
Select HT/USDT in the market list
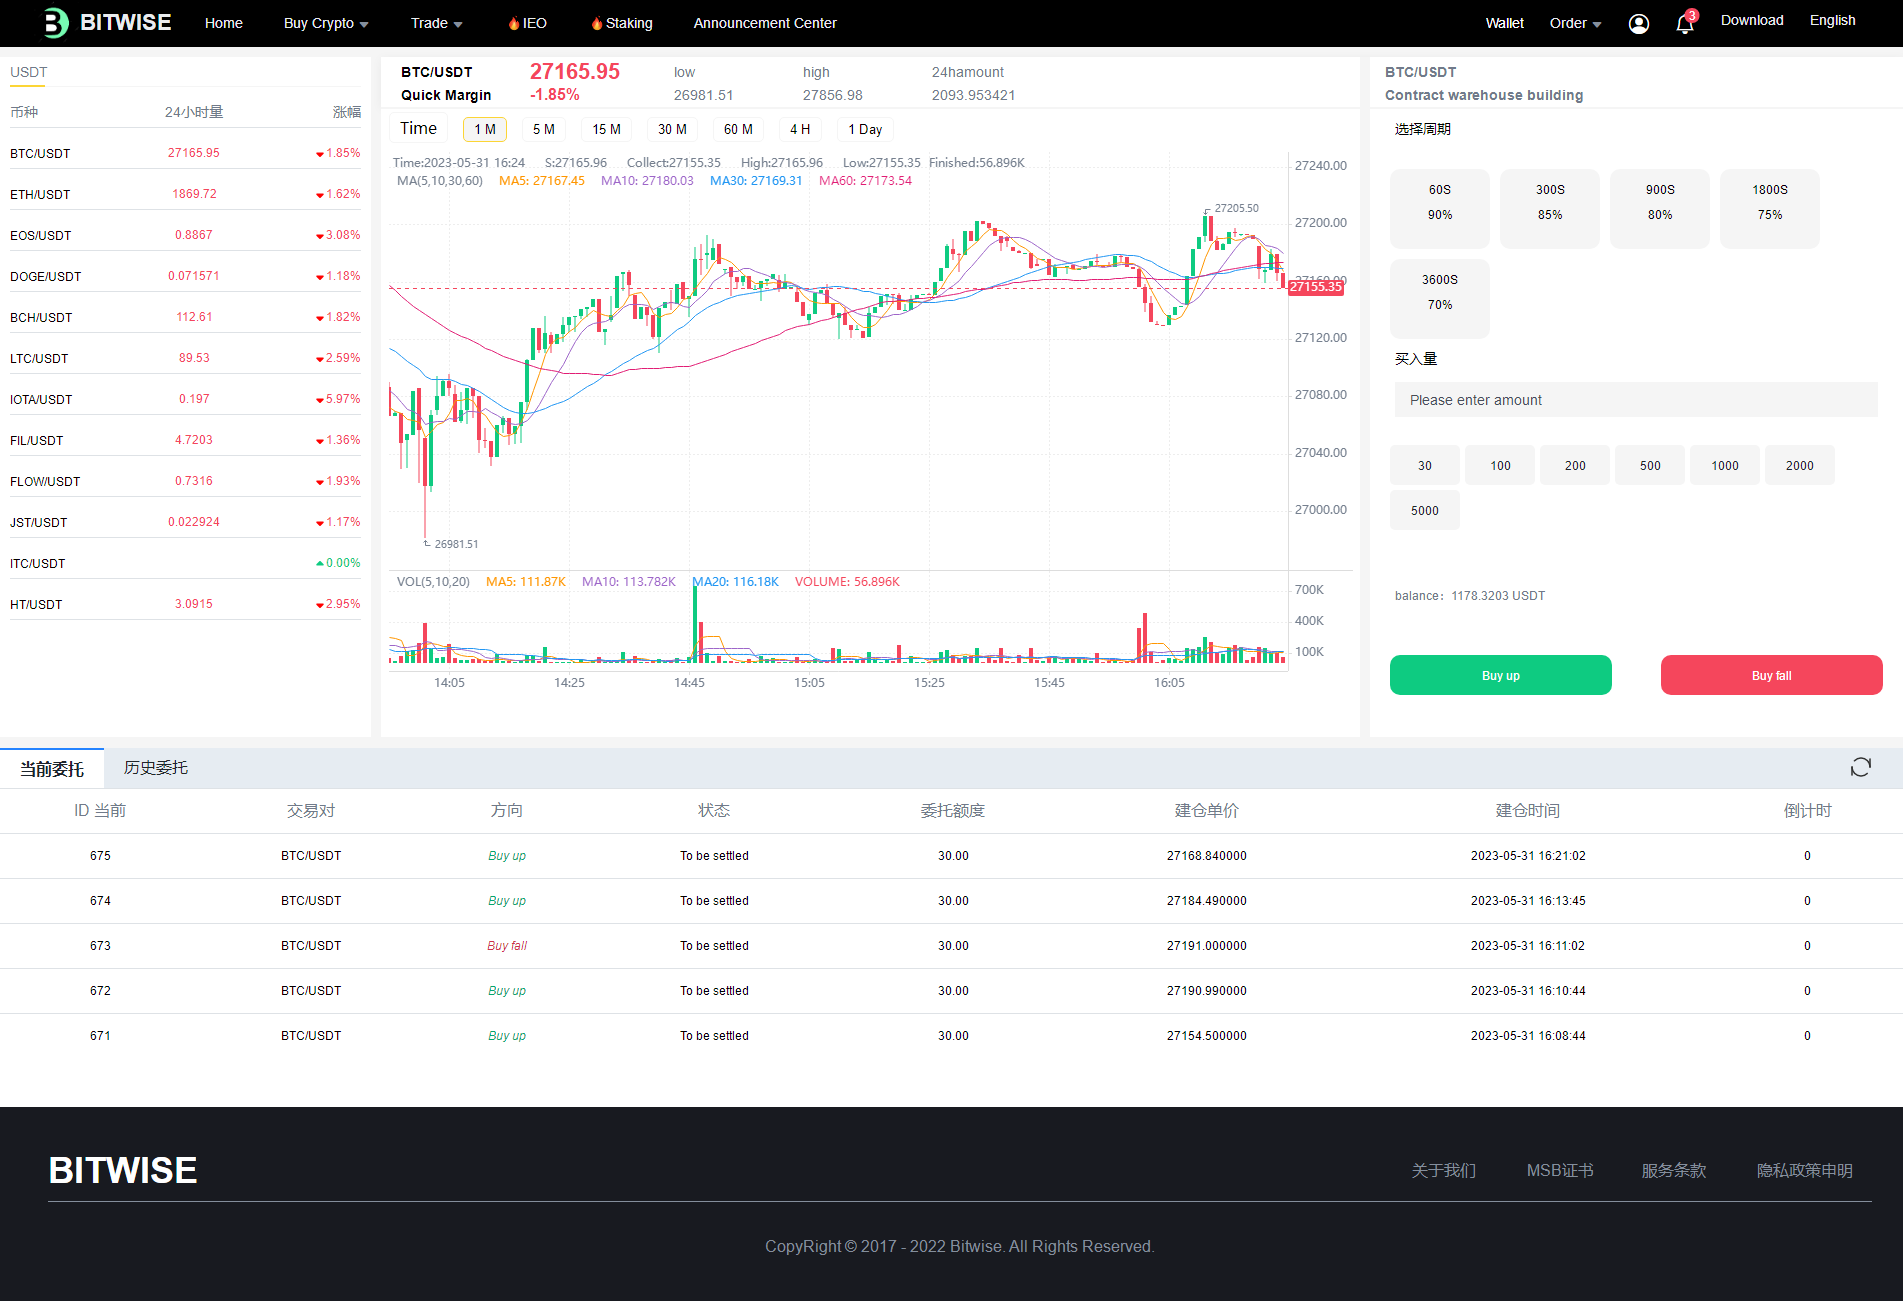tap(185, 604)
